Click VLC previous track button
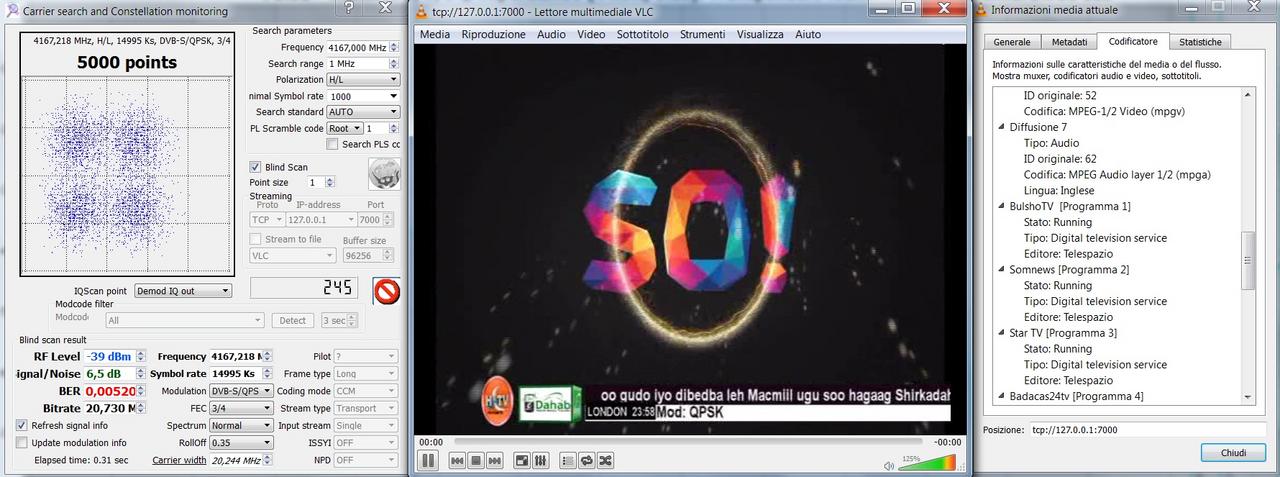The width and height of the screenshot is (1280, 477). (x=457, y=461)
